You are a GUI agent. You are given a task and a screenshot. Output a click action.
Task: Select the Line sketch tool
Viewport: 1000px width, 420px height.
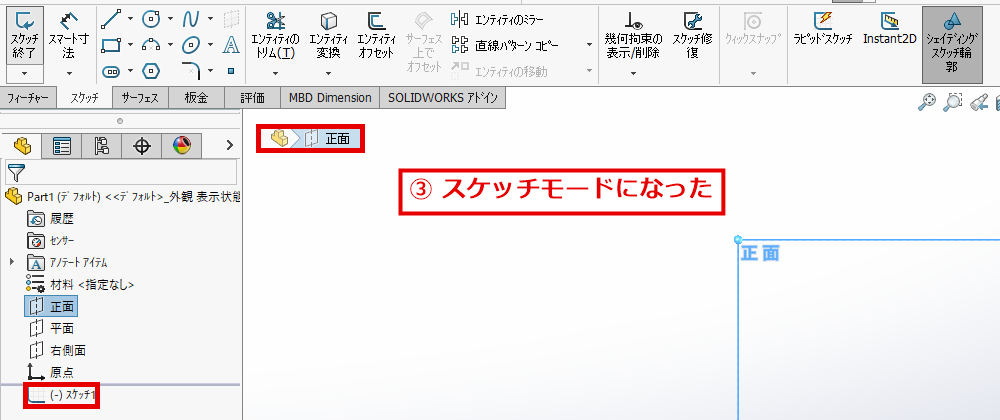pyautogui.click(x=111, y=18)
